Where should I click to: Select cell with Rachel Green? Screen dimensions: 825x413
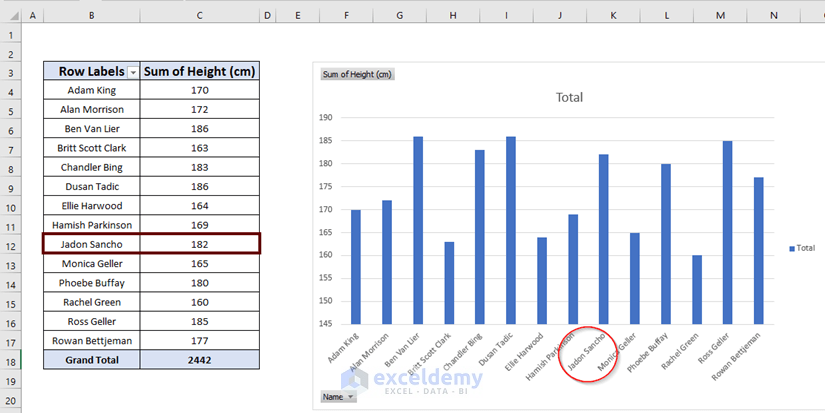click(x=92, y=303)
